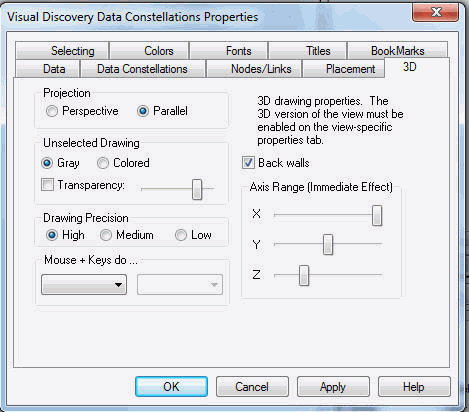Open the Titles tab
This screenshot has width=469, height=412.
coord(308,51)
